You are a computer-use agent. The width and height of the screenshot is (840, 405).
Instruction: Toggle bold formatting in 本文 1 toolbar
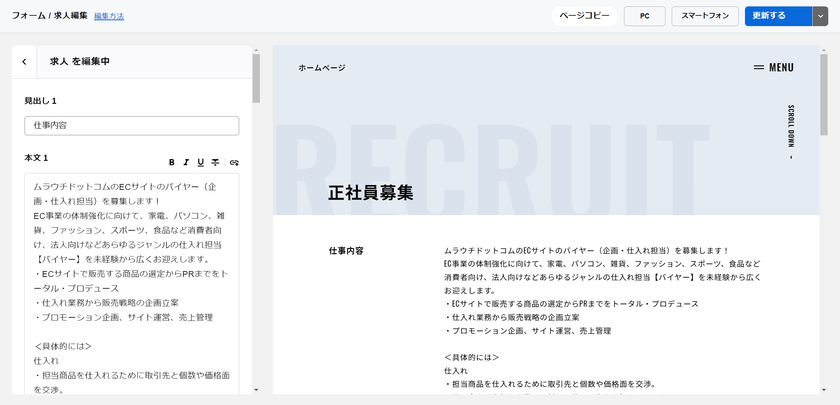pos(172,162)
